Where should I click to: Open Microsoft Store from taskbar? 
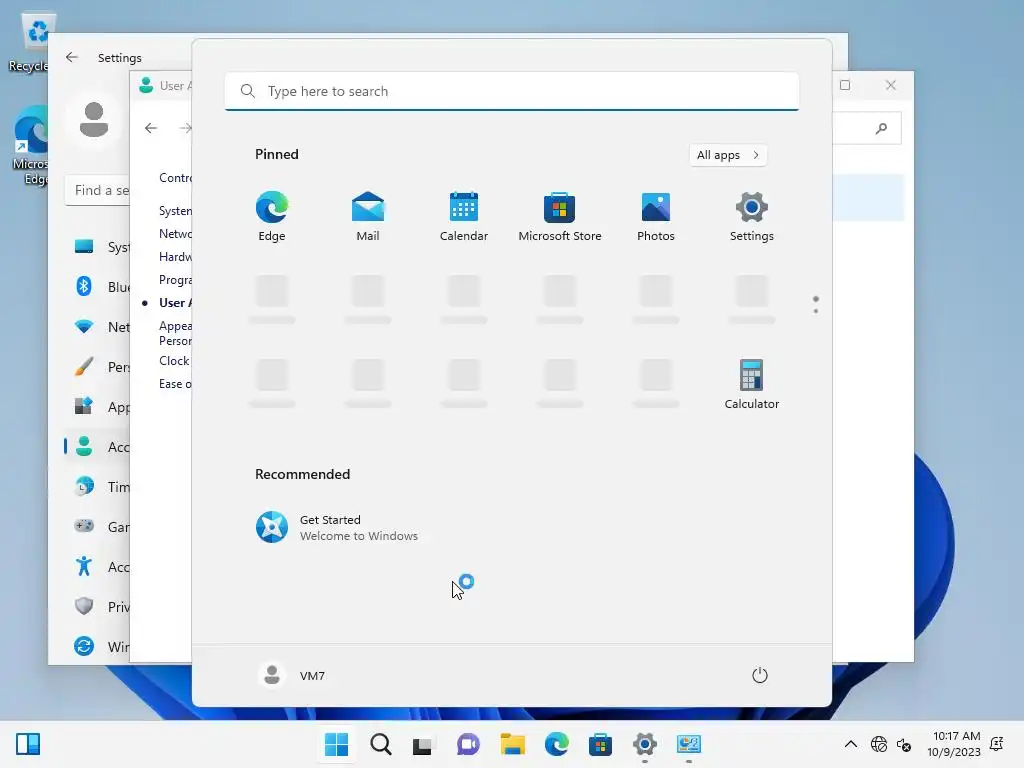point(600,744)
